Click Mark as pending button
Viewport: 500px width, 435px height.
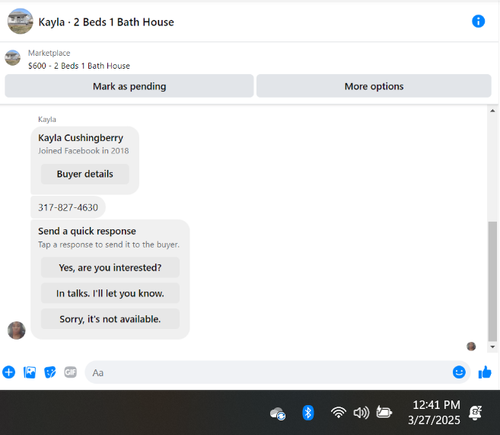tap(129, 86)
